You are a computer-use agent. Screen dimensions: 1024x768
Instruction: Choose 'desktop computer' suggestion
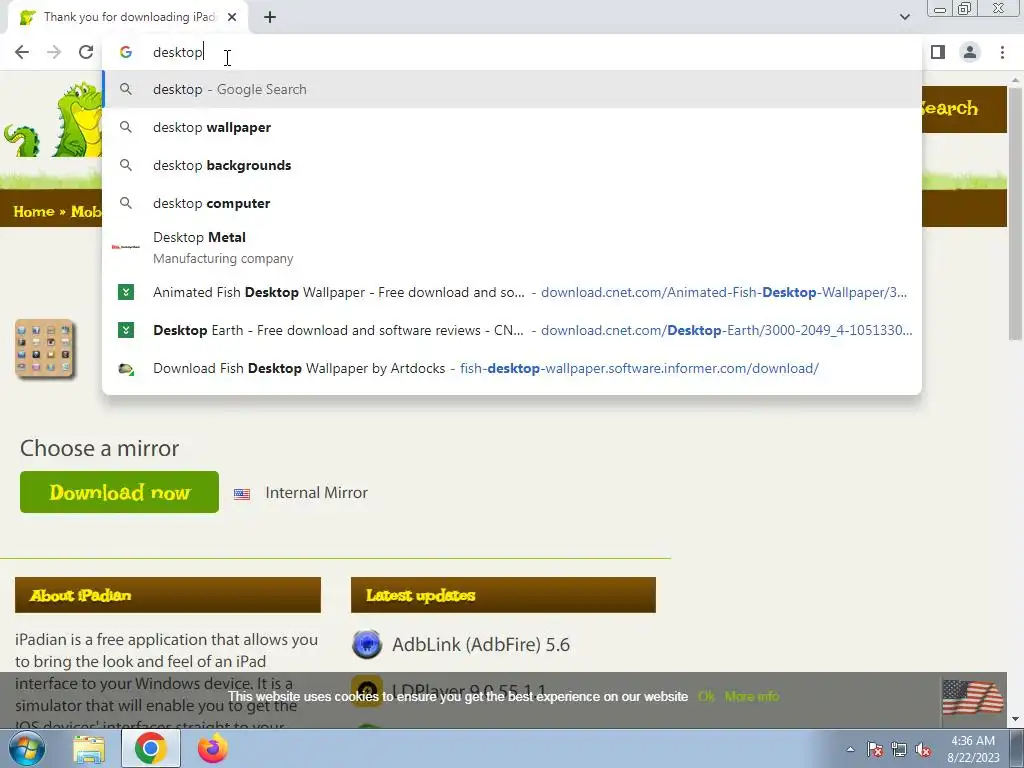[x=512, y=203]
